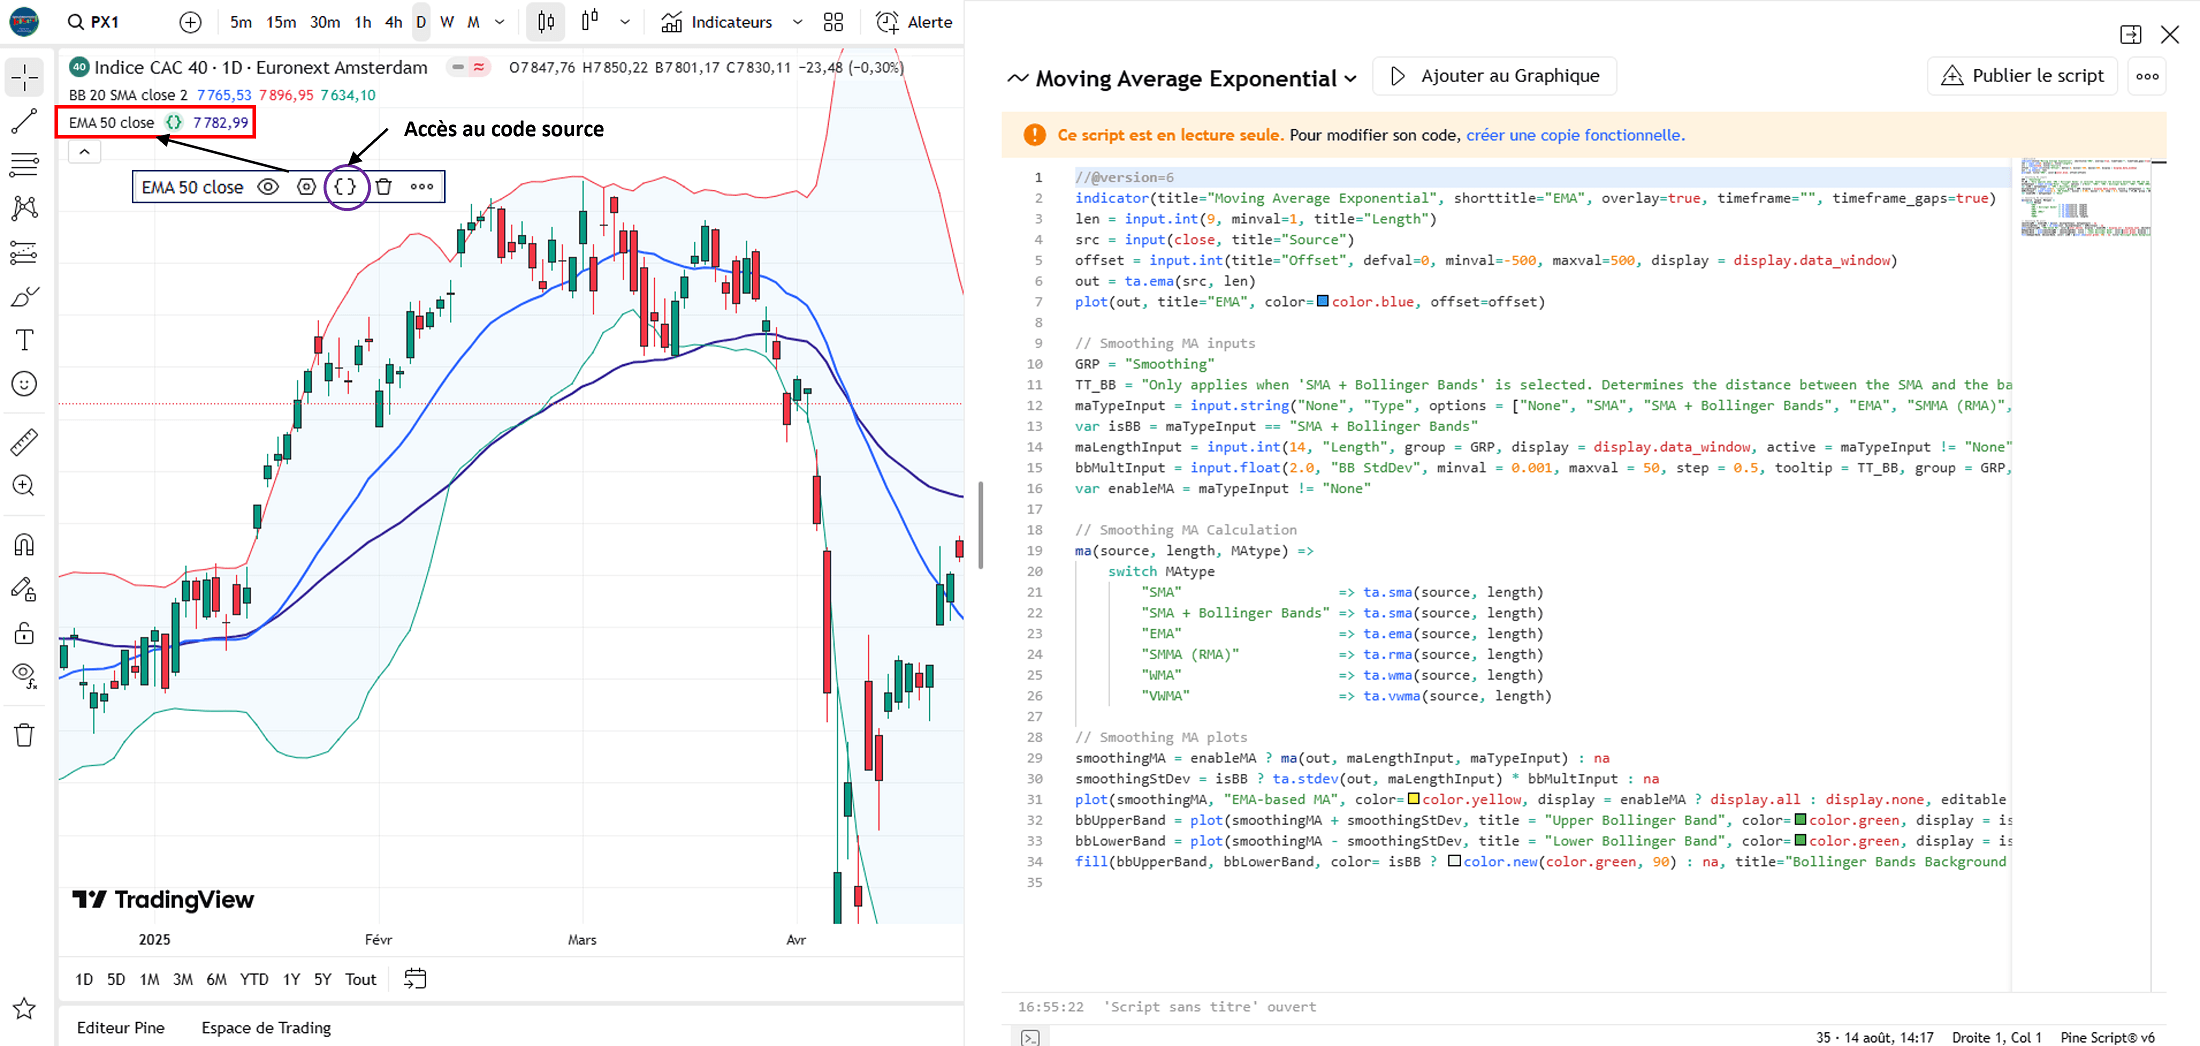
Task: Open source code braces icon for EMA 50
Action: coord(345,187)
